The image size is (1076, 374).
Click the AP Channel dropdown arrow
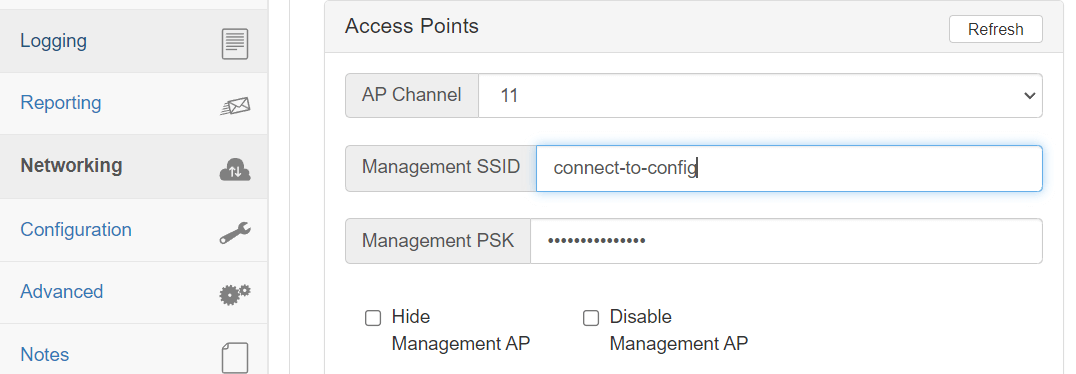[1029, 96]
